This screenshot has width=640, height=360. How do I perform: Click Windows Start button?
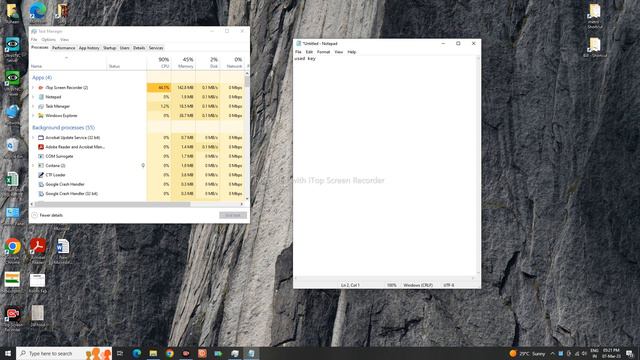8,353
